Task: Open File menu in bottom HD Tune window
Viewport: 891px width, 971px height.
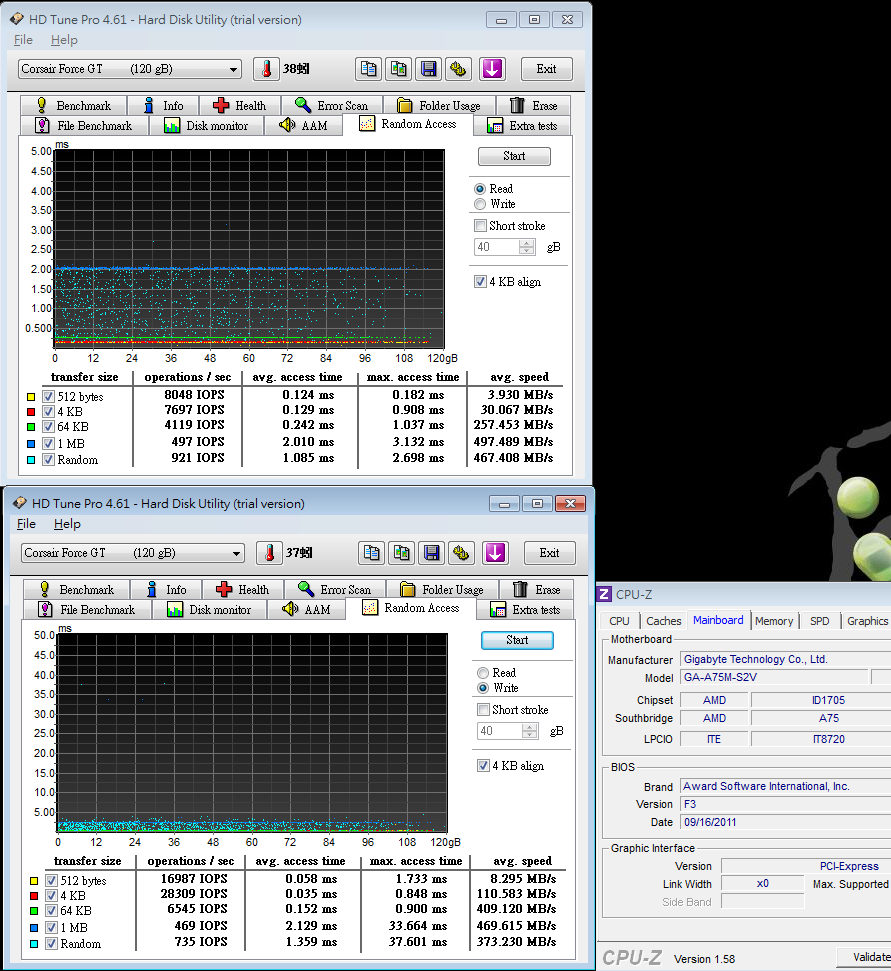Action: click(x=26, y=524)
